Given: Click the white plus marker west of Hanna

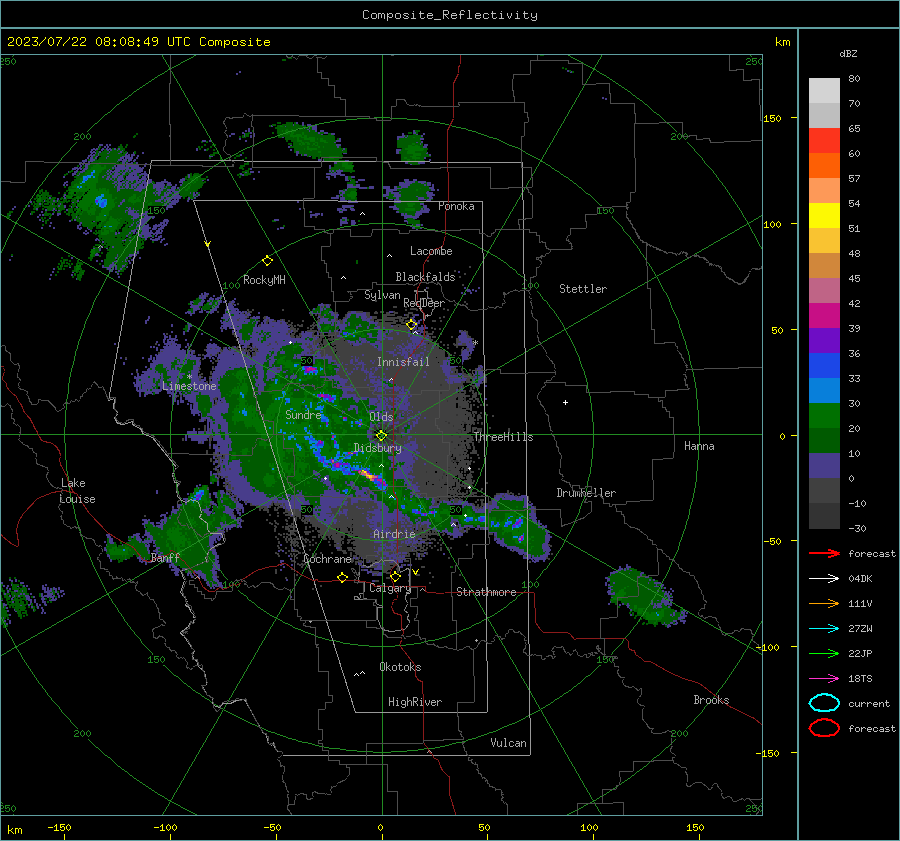Looking at the screenshot, I should click(565, 402).
